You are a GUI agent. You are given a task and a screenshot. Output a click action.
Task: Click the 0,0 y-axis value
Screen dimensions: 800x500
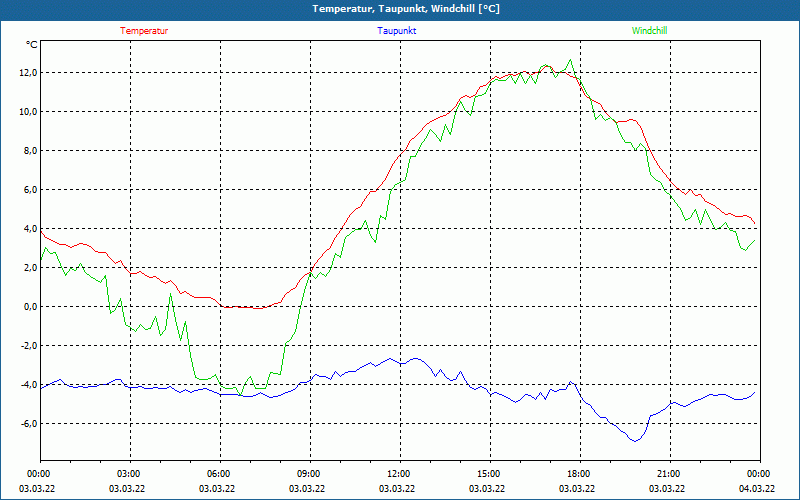(30, 307)
